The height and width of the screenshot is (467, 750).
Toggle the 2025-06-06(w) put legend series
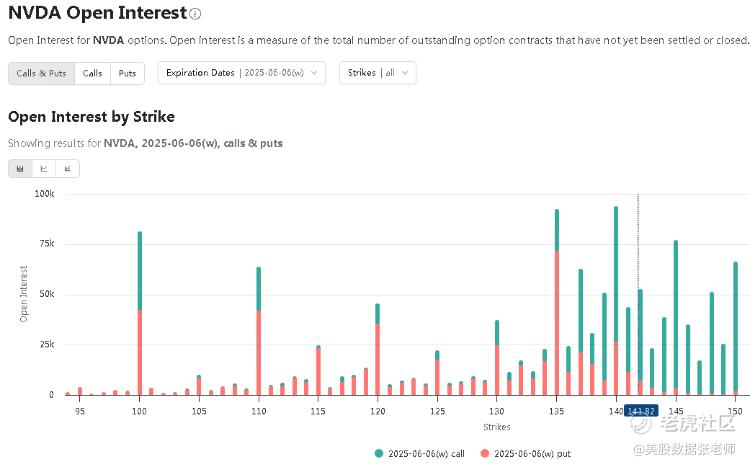[x=526, y=454]
